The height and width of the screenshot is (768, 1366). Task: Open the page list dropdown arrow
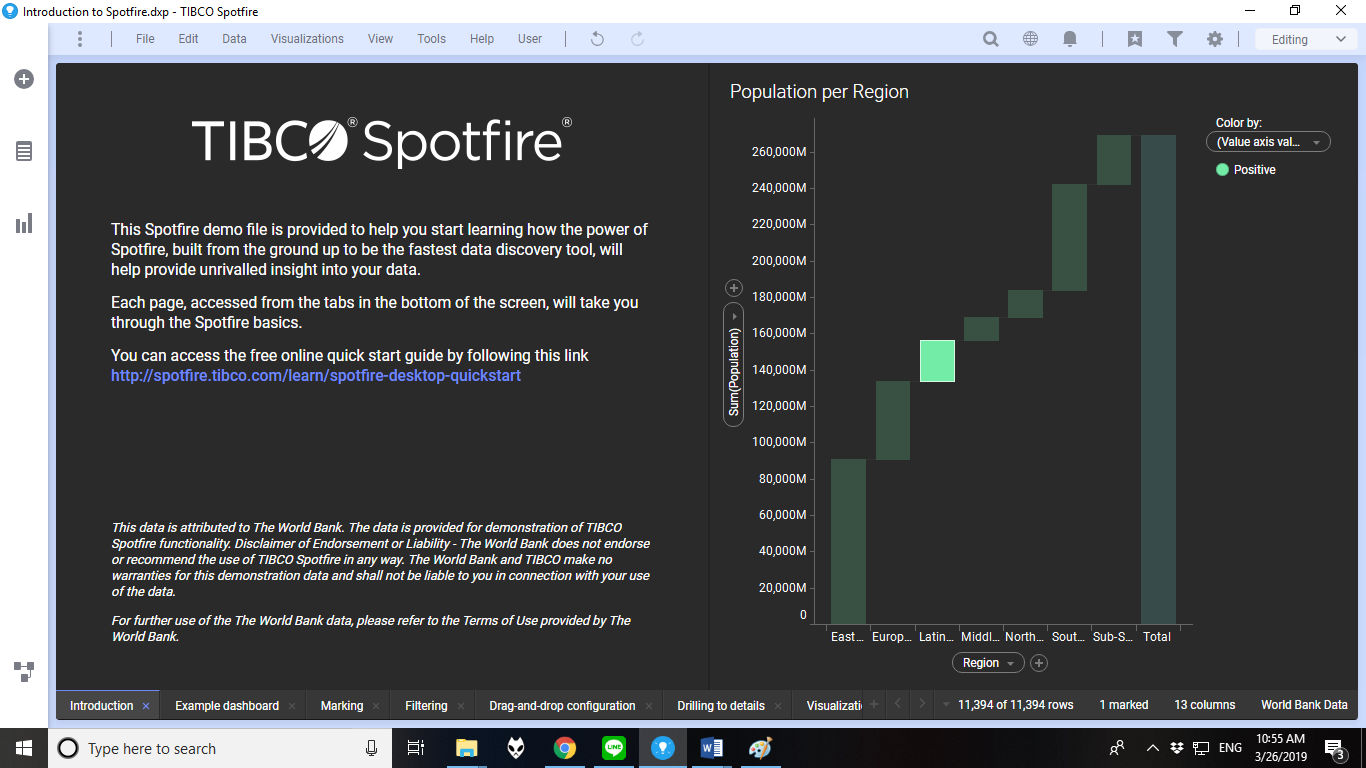tap(946, 705)
